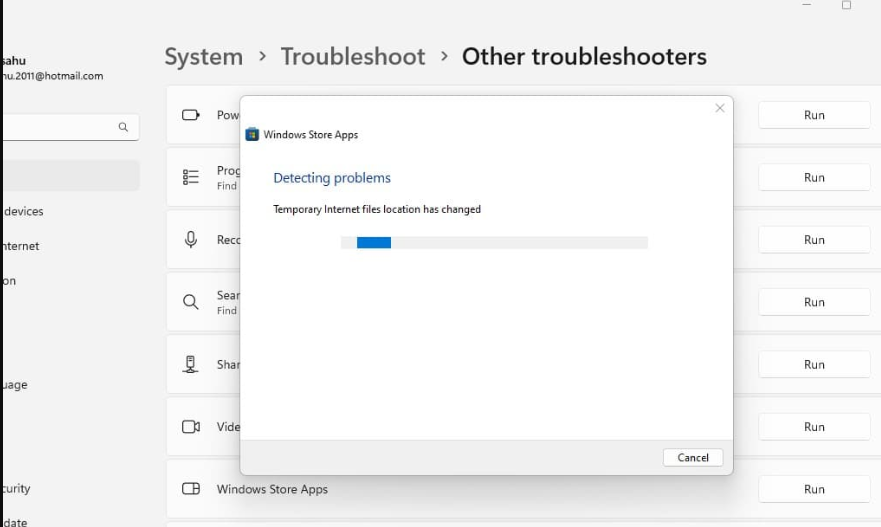Click the Program Compatibility list icon
881x527 pixels.
tap(190, 177)
